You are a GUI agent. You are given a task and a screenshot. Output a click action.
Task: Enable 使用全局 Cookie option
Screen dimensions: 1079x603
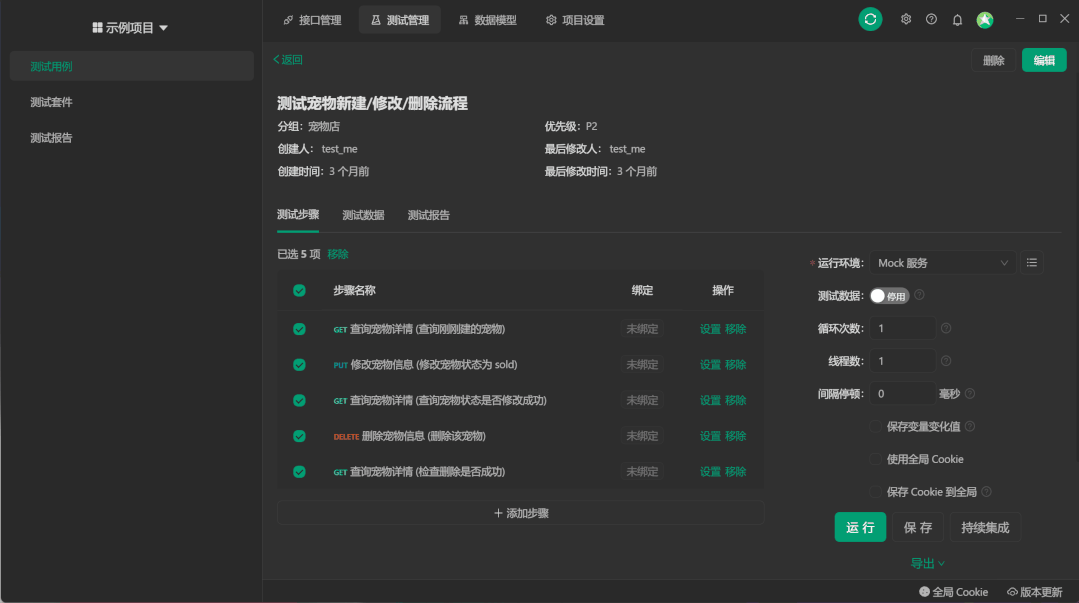pyautogui.click(x=875, y=459)
